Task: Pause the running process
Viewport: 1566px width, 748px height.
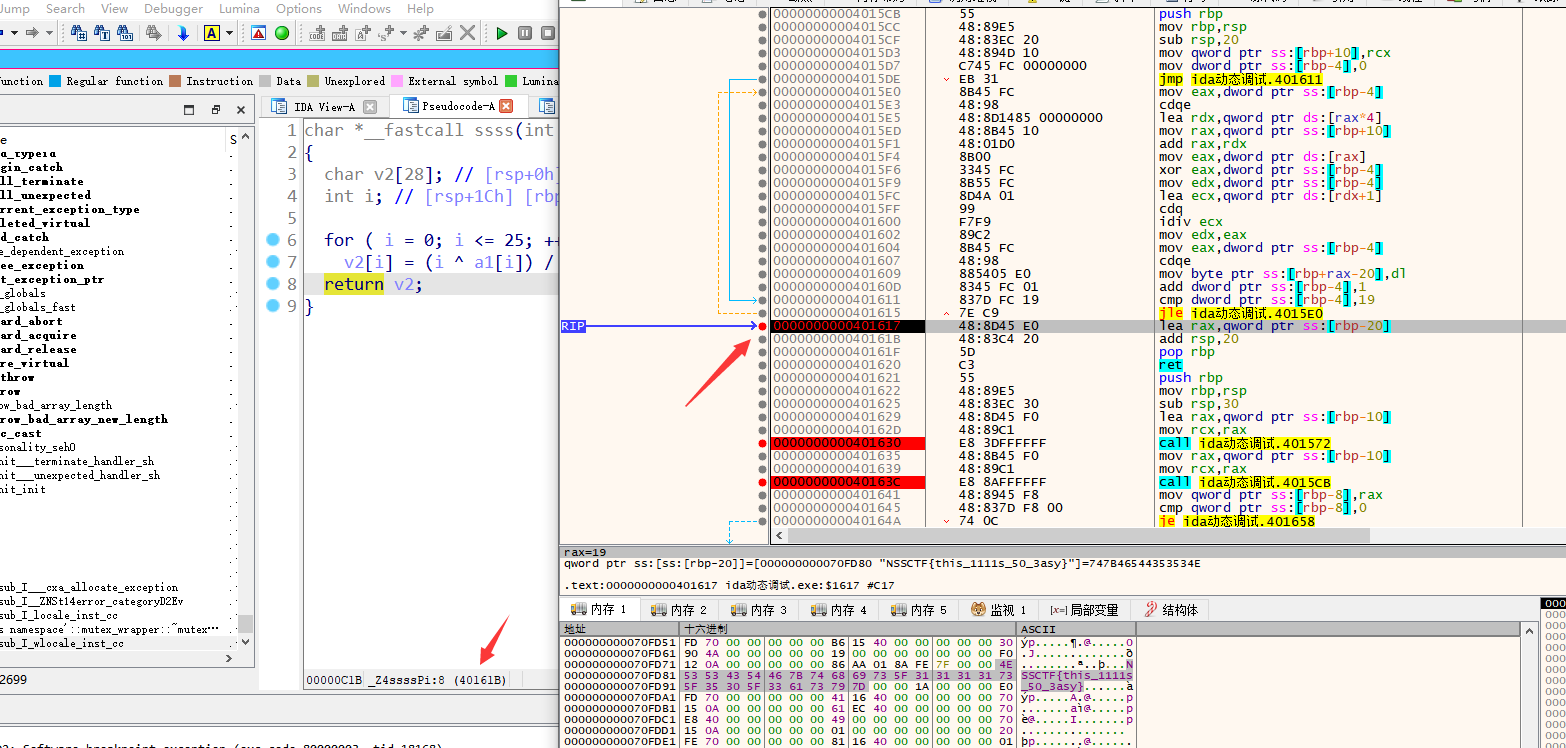Action: (x=524, y=32)
